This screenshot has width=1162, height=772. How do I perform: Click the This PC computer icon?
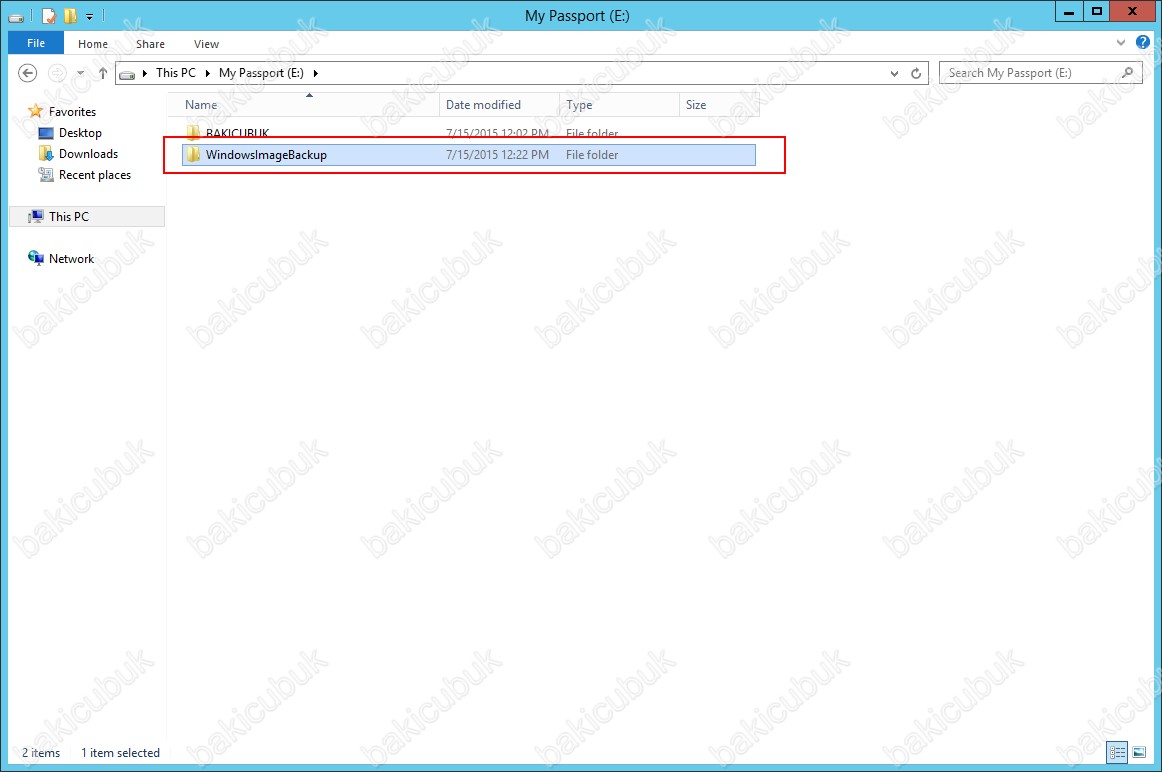(x=36, y=216)
